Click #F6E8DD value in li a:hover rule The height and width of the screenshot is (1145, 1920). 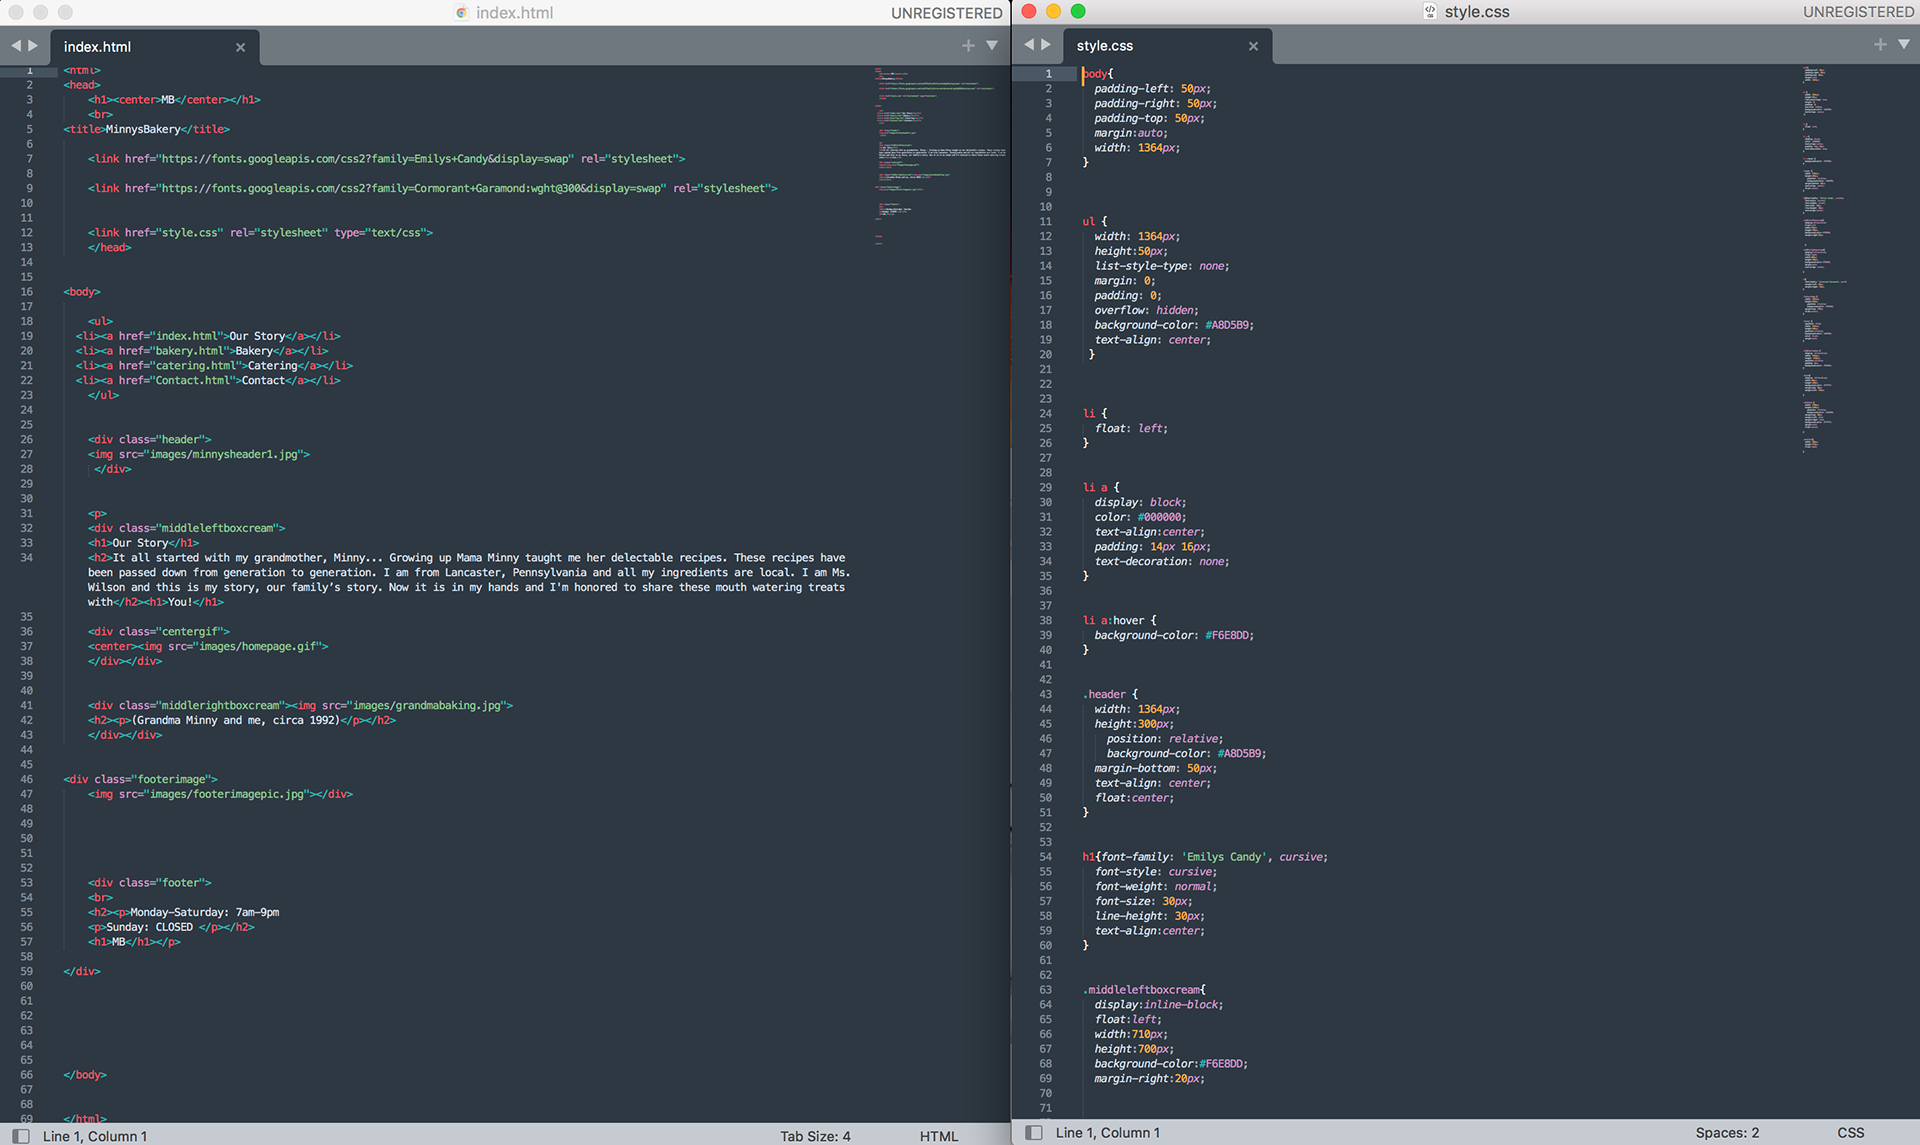tap(1229, 636)
